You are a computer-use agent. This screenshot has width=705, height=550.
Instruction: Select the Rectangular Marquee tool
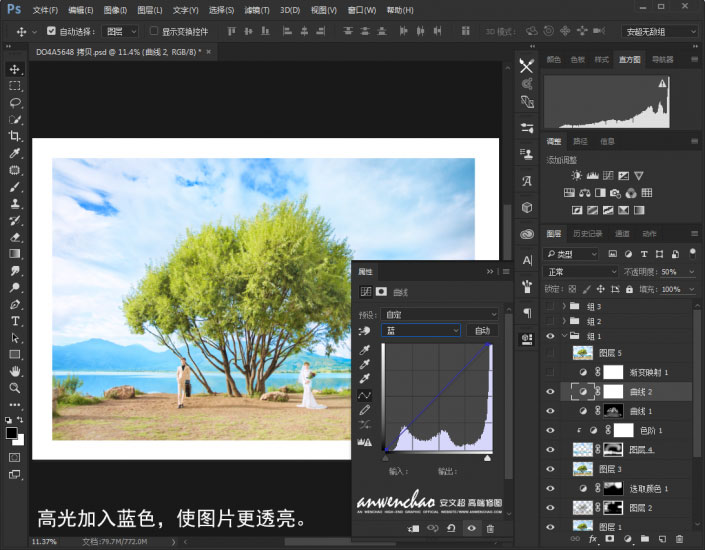point(14,86)
